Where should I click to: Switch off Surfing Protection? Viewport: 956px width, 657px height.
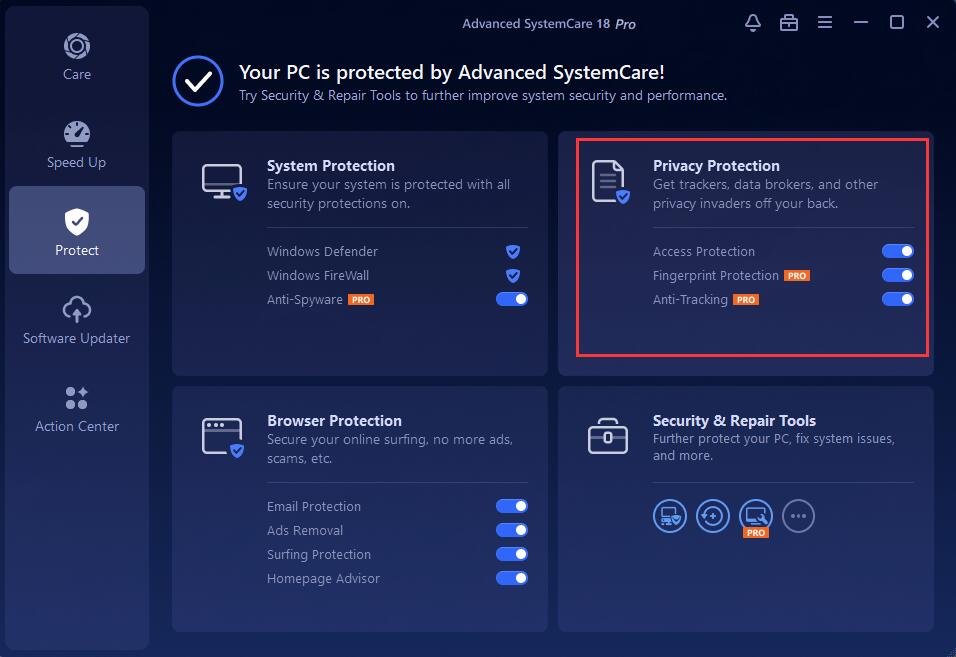point(512,554)
